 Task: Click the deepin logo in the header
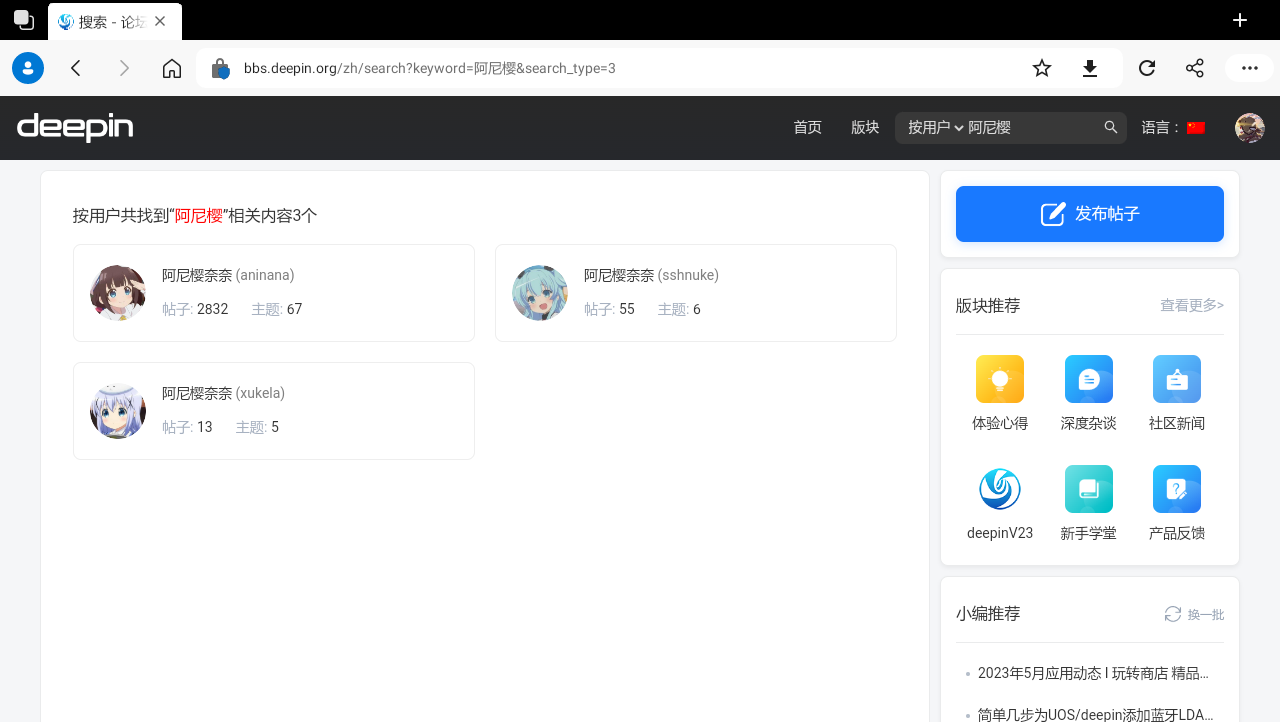pos(74,127)
